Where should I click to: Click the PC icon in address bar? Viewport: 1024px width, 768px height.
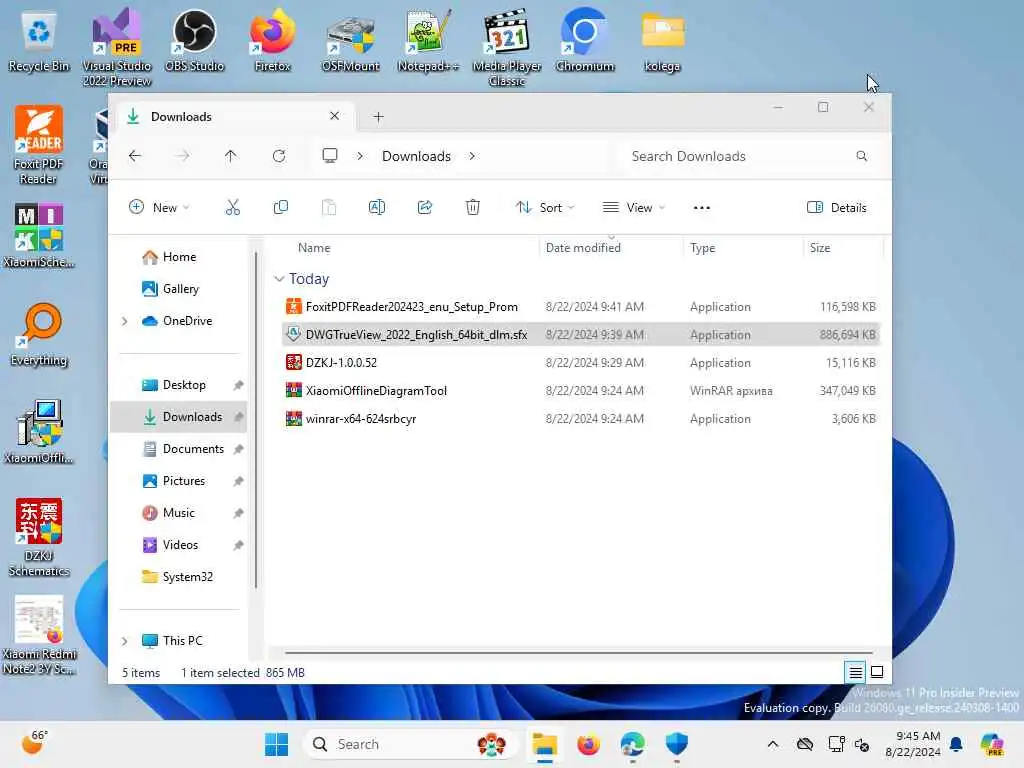(330, 156)
